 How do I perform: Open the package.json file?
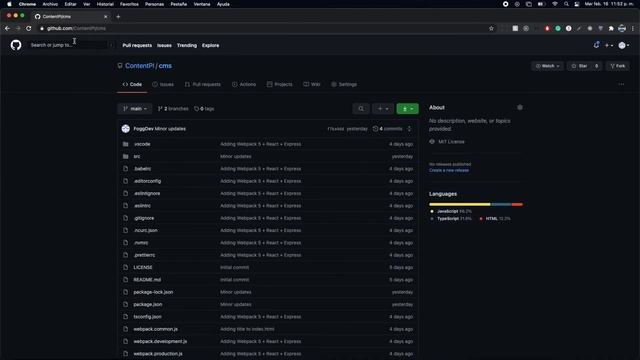(148, 304)
